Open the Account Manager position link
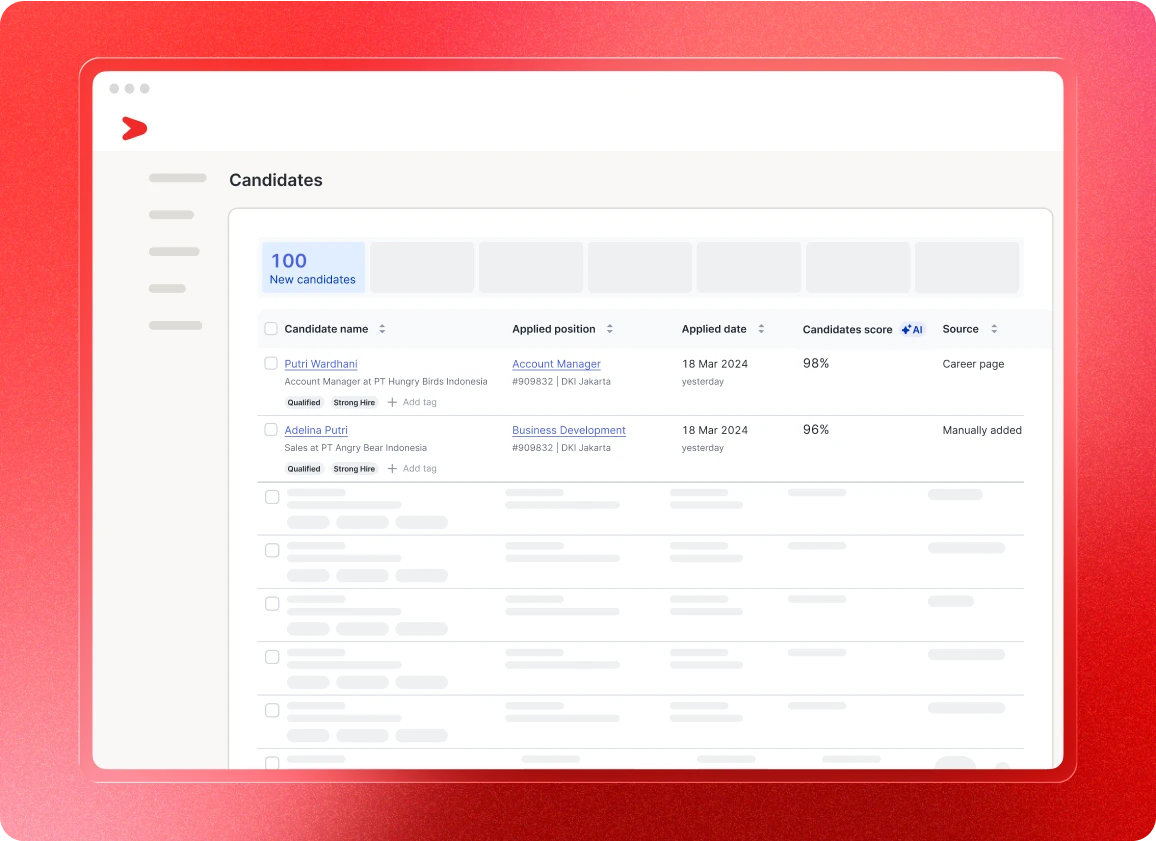This screenshot has height=841, width=1156. pyautogui.click(x=556, y=364)
